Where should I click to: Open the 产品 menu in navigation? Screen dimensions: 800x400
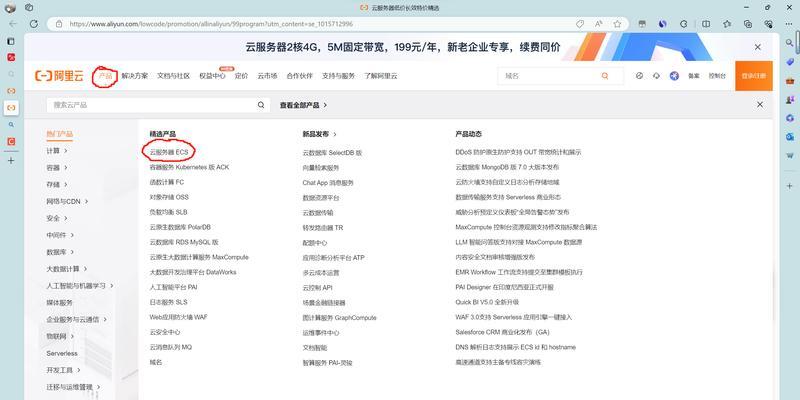tap(105, 76)
